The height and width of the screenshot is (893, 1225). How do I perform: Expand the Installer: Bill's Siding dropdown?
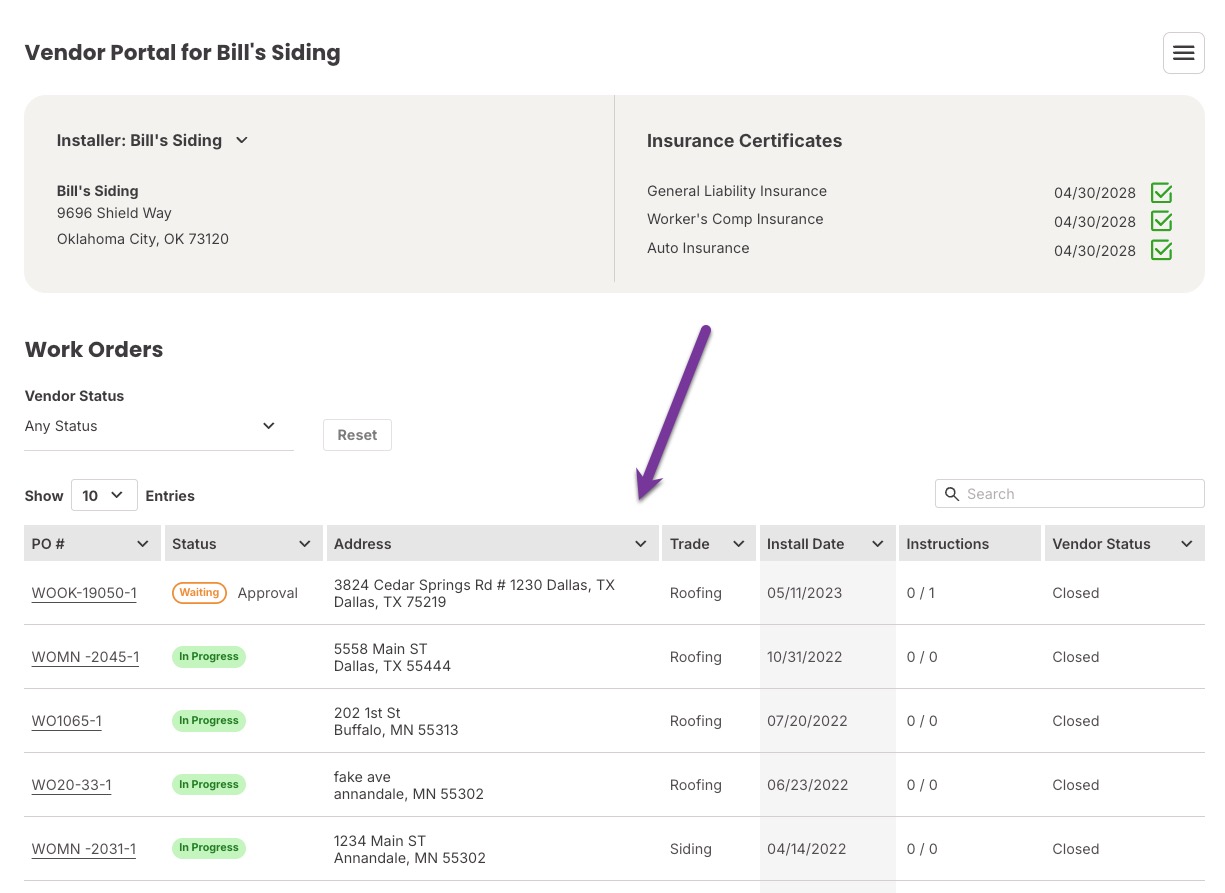click(241, 141)
